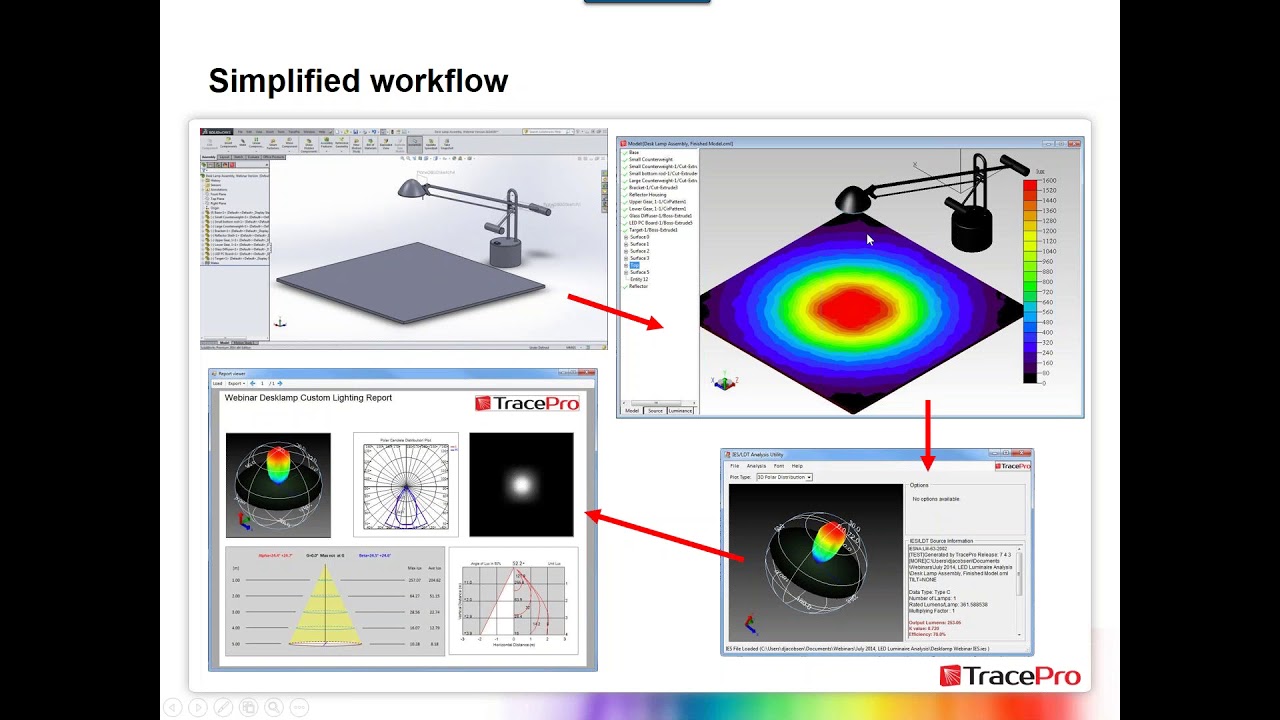The width and height of the screenshot is (1280, 720).
Task: Click next page arrow in Report viewer
Action: pyautogui.click(x=280, y=383)
